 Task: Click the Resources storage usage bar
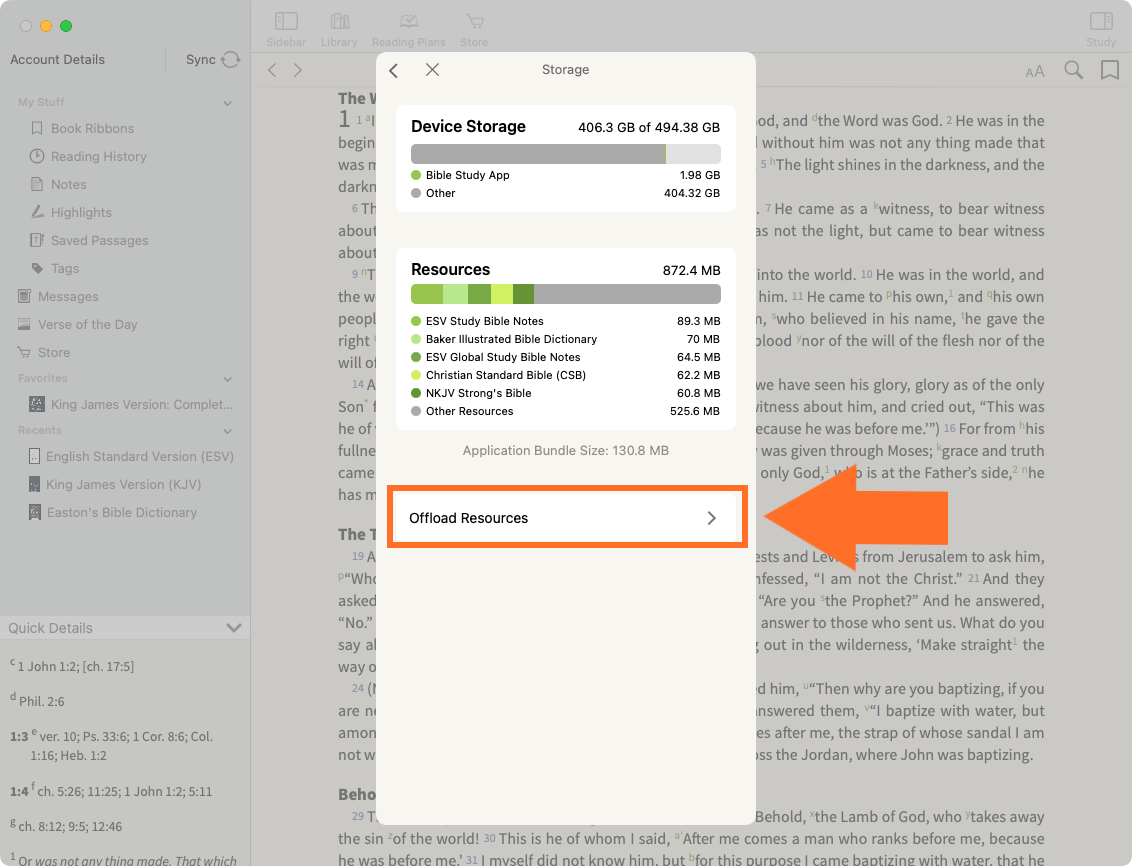pos(565,294)
